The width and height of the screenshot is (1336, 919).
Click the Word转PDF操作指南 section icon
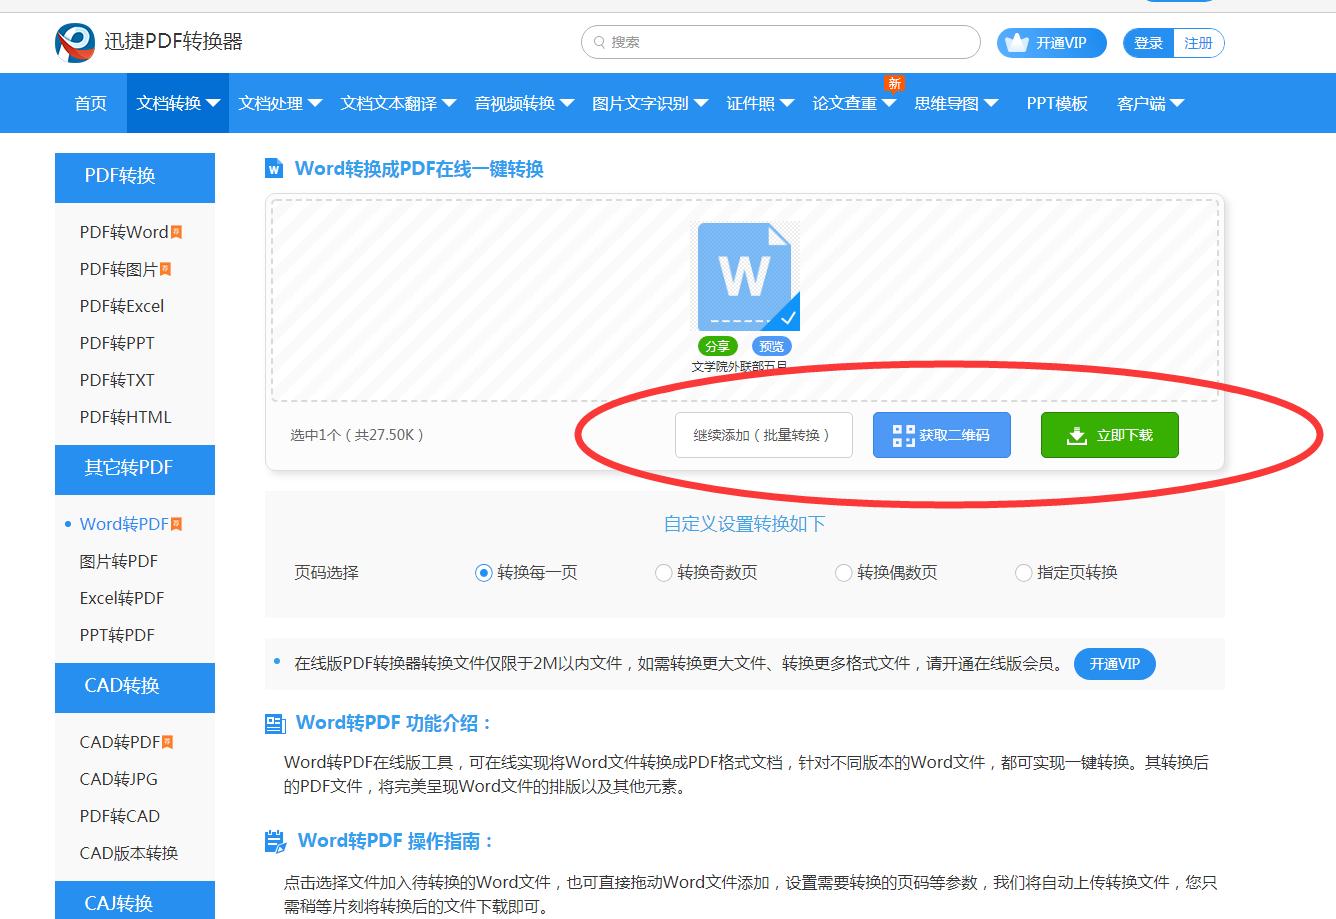[x=274, y=841]
